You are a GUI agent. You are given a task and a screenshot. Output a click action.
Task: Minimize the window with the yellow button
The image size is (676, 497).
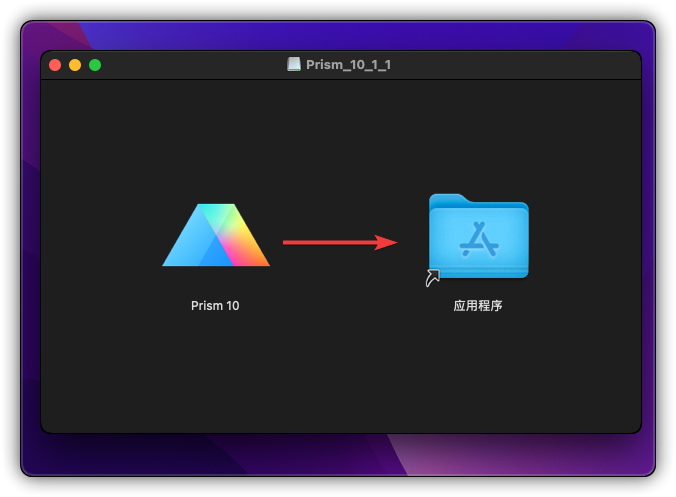75,65
